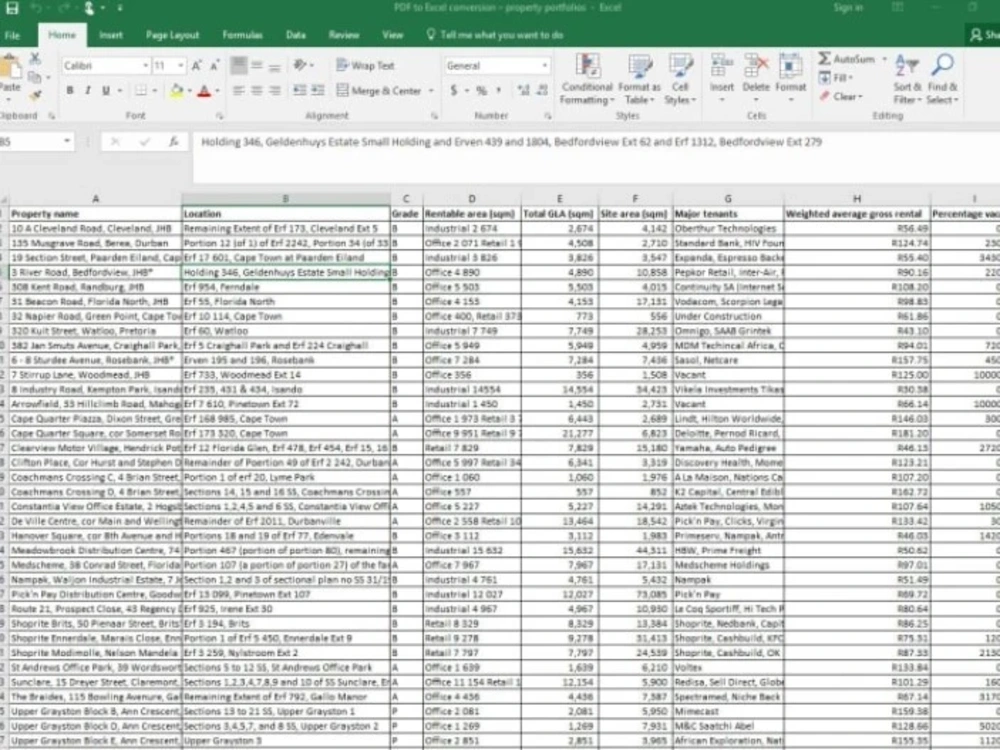Click the Insert Function fx icon

(173, 142)
